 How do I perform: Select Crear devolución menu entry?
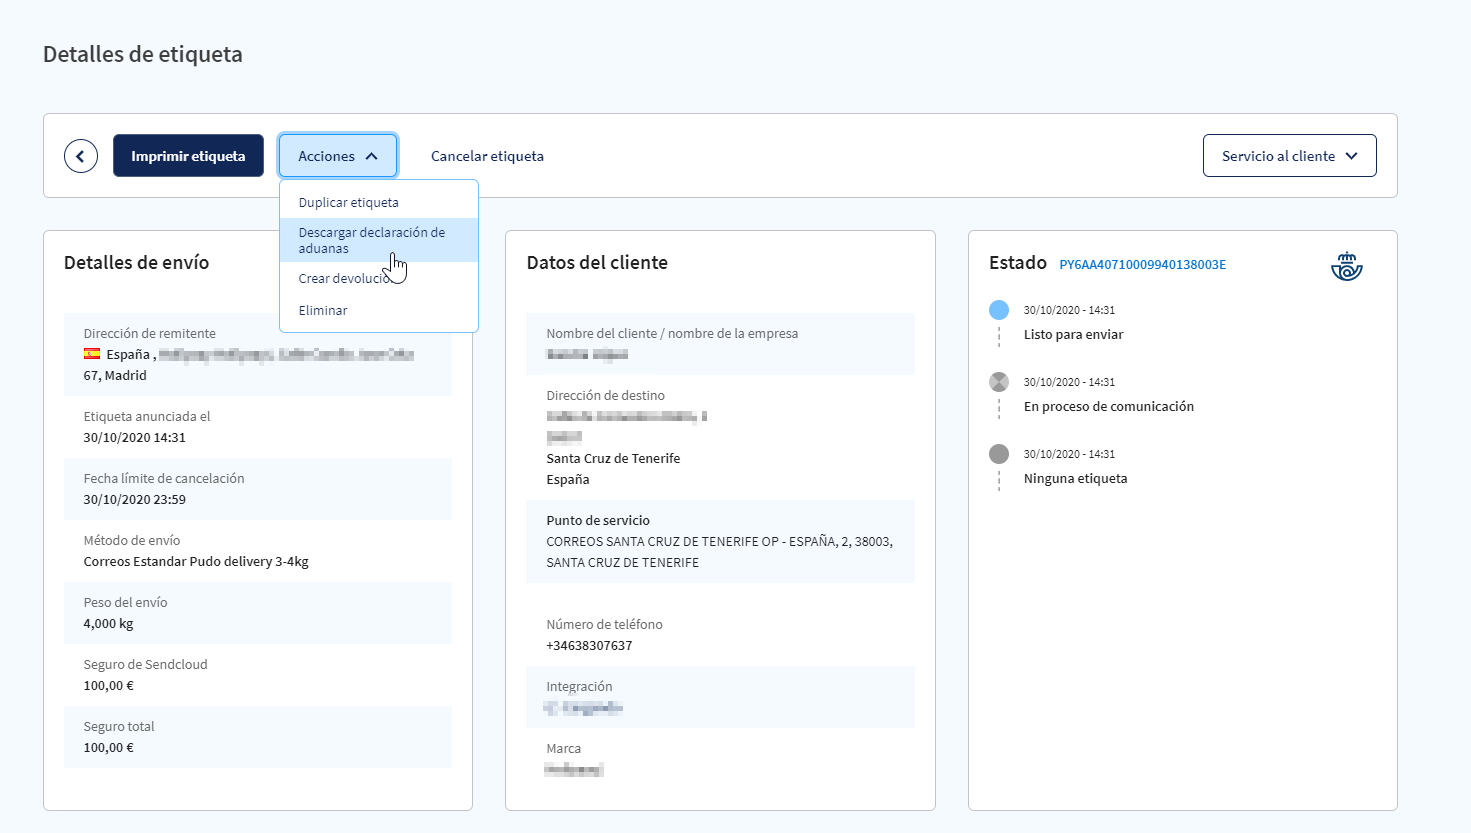coord(379,278)
